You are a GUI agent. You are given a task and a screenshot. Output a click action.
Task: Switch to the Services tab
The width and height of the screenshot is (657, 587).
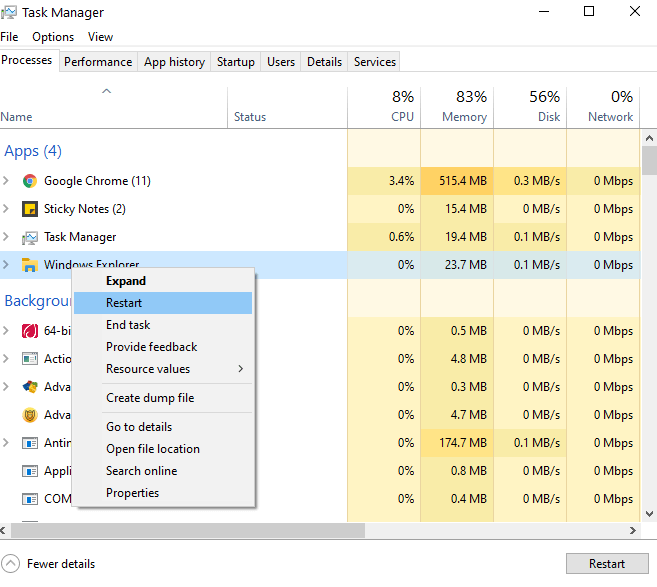[x=375, y=62]
